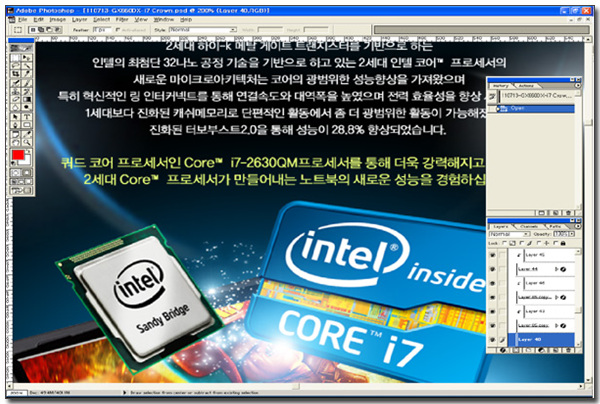Switch to the Paths tab
The height and width of the screenshot is (404, 600).
(x=555, y=226)
